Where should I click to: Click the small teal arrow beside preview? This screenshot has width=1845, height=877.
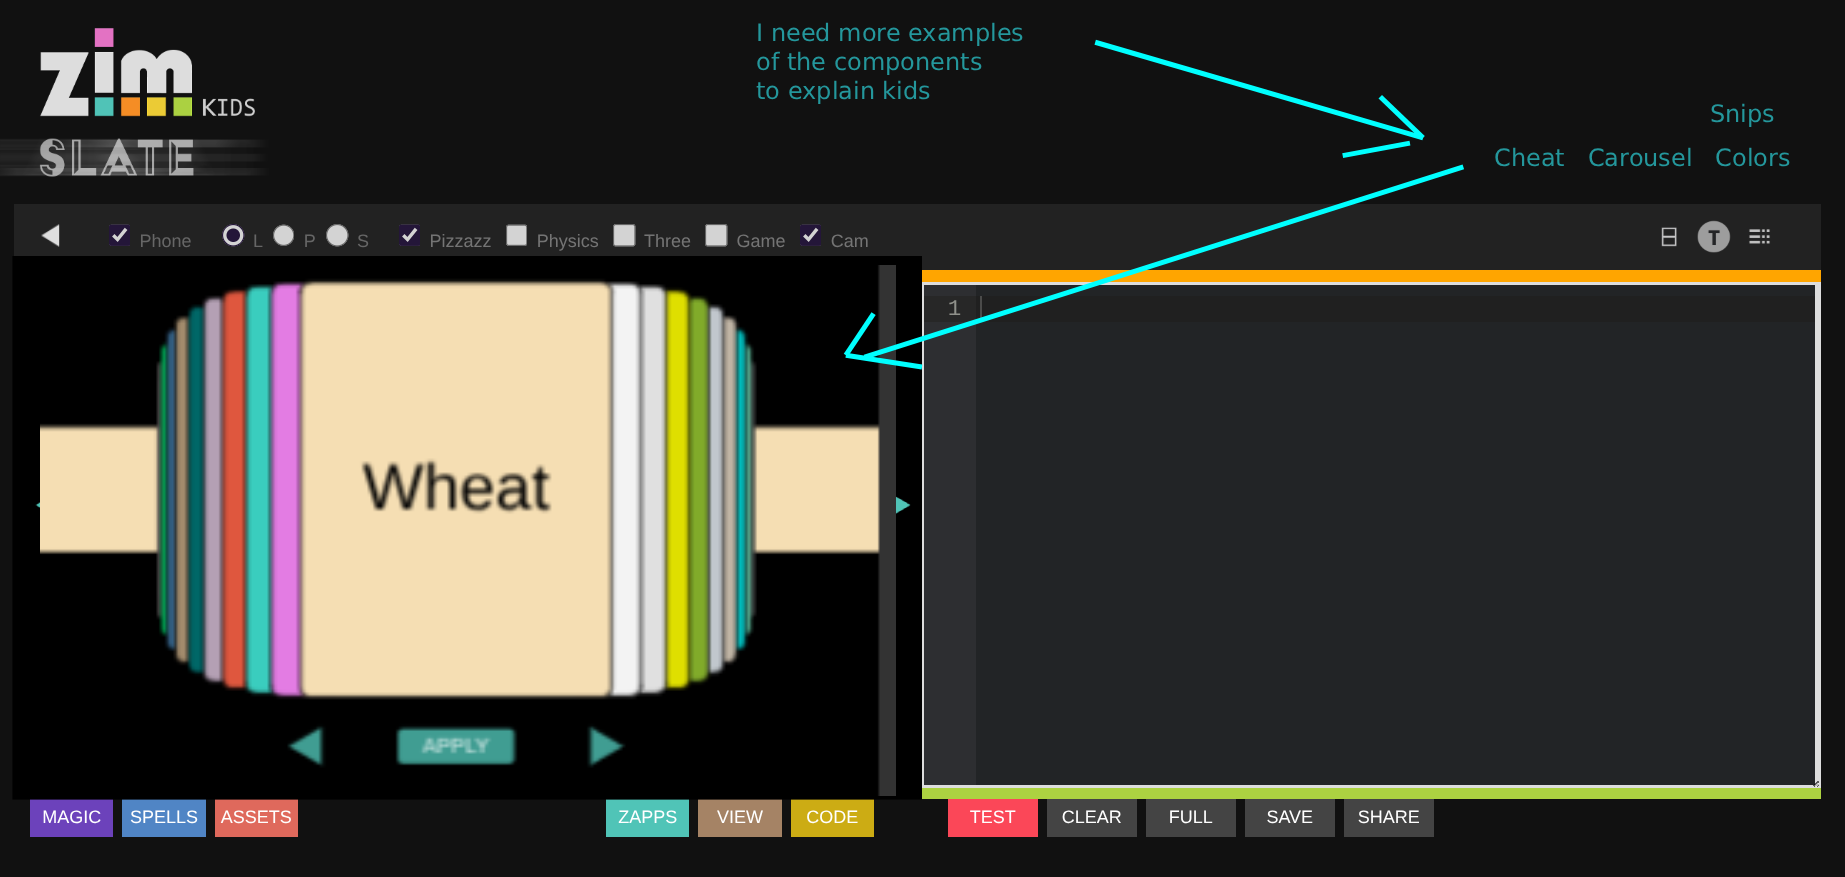902,505
